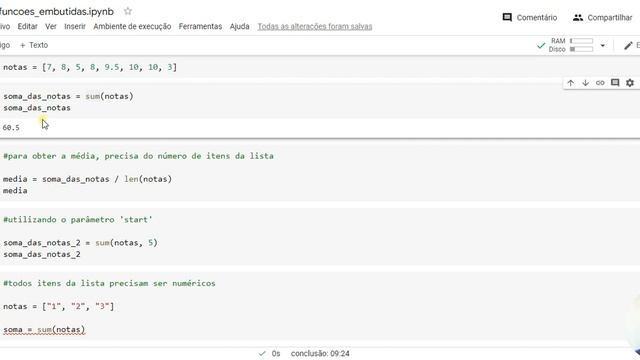Screen dimensions: 640x360
Task: Open the Inserir menu
Action: pos(75,27)
